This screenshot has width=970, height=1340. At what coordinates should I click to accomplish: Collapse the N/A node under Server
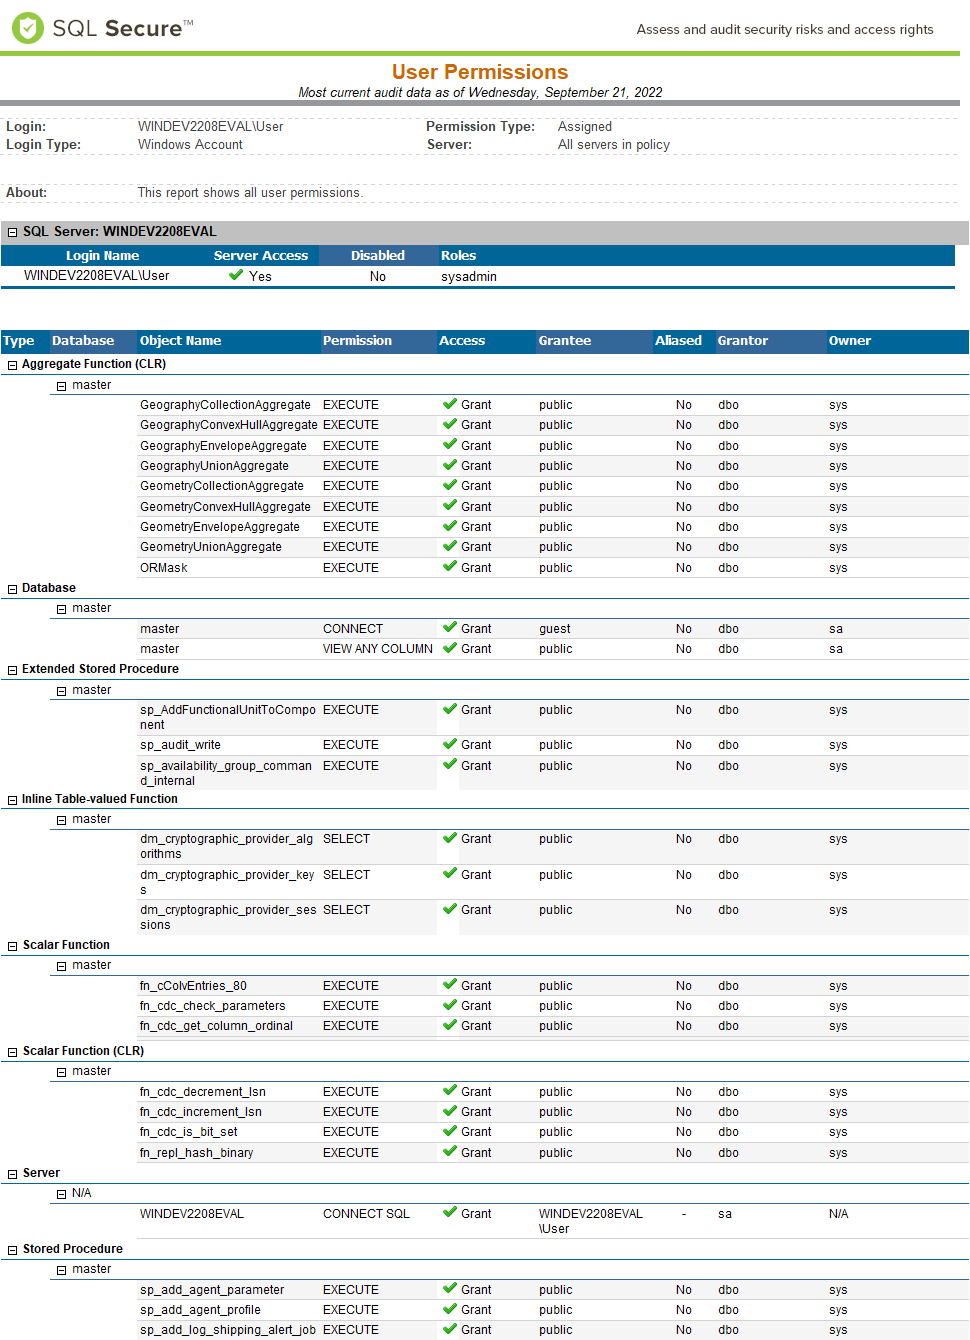[61, 1194]
